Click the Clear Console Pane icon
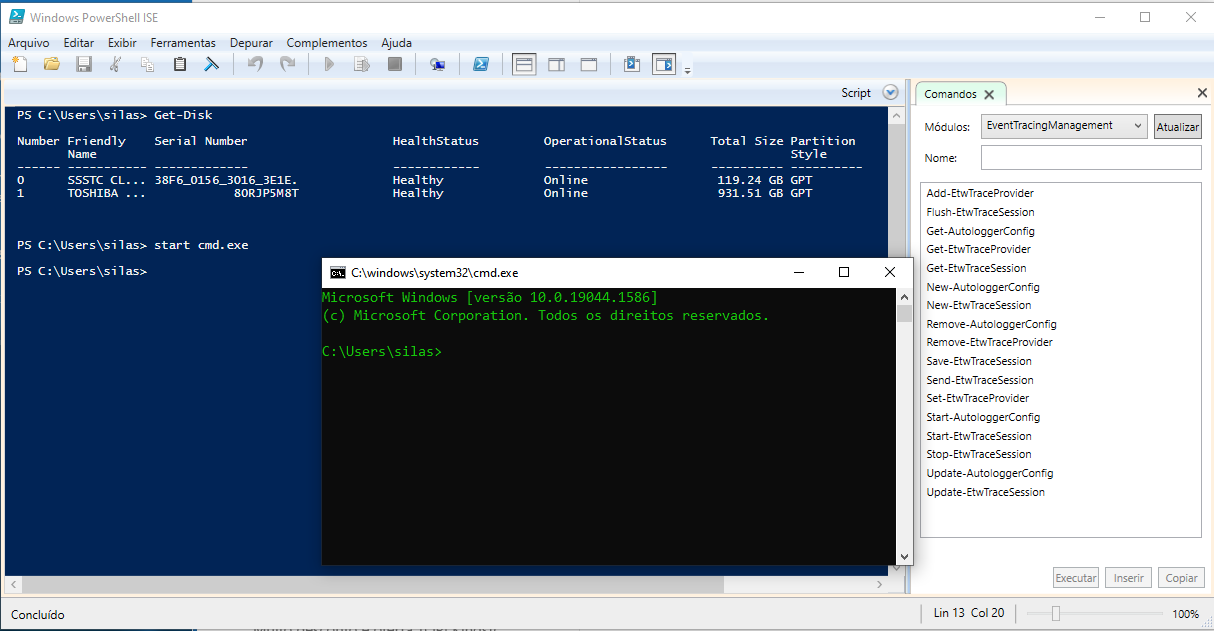1214x631 pixels. pyautogui.click(x=211, y=63)
